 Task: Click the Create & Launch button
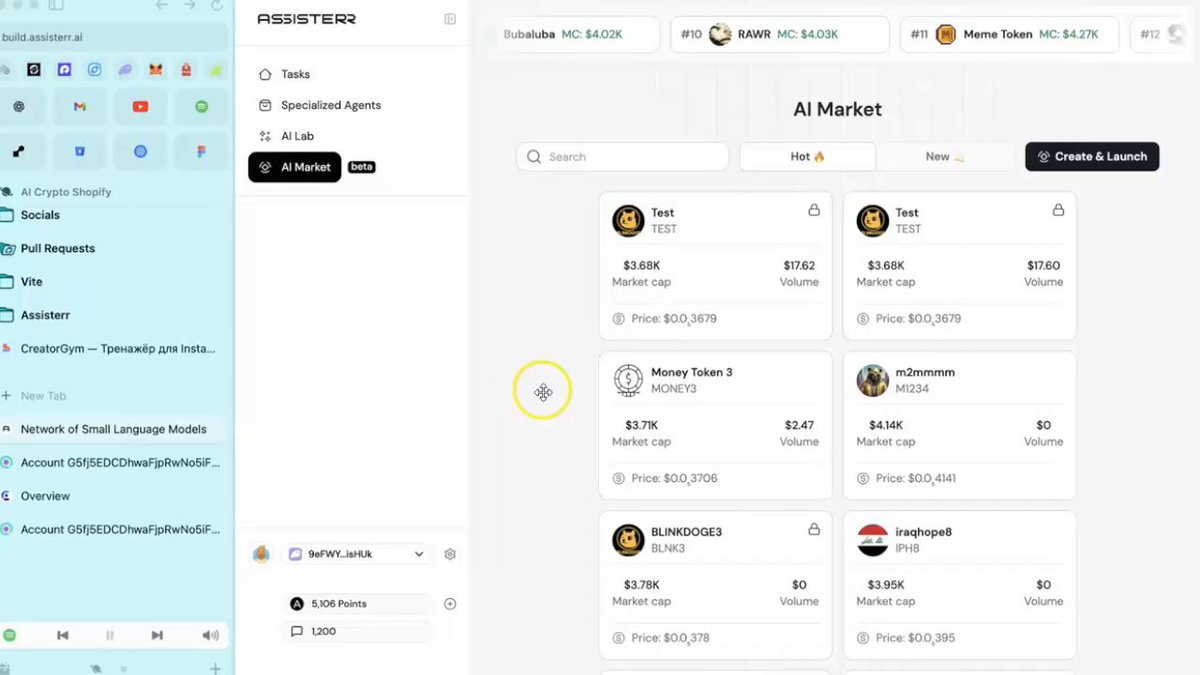pyautogui.click(x=1092, y=157)
